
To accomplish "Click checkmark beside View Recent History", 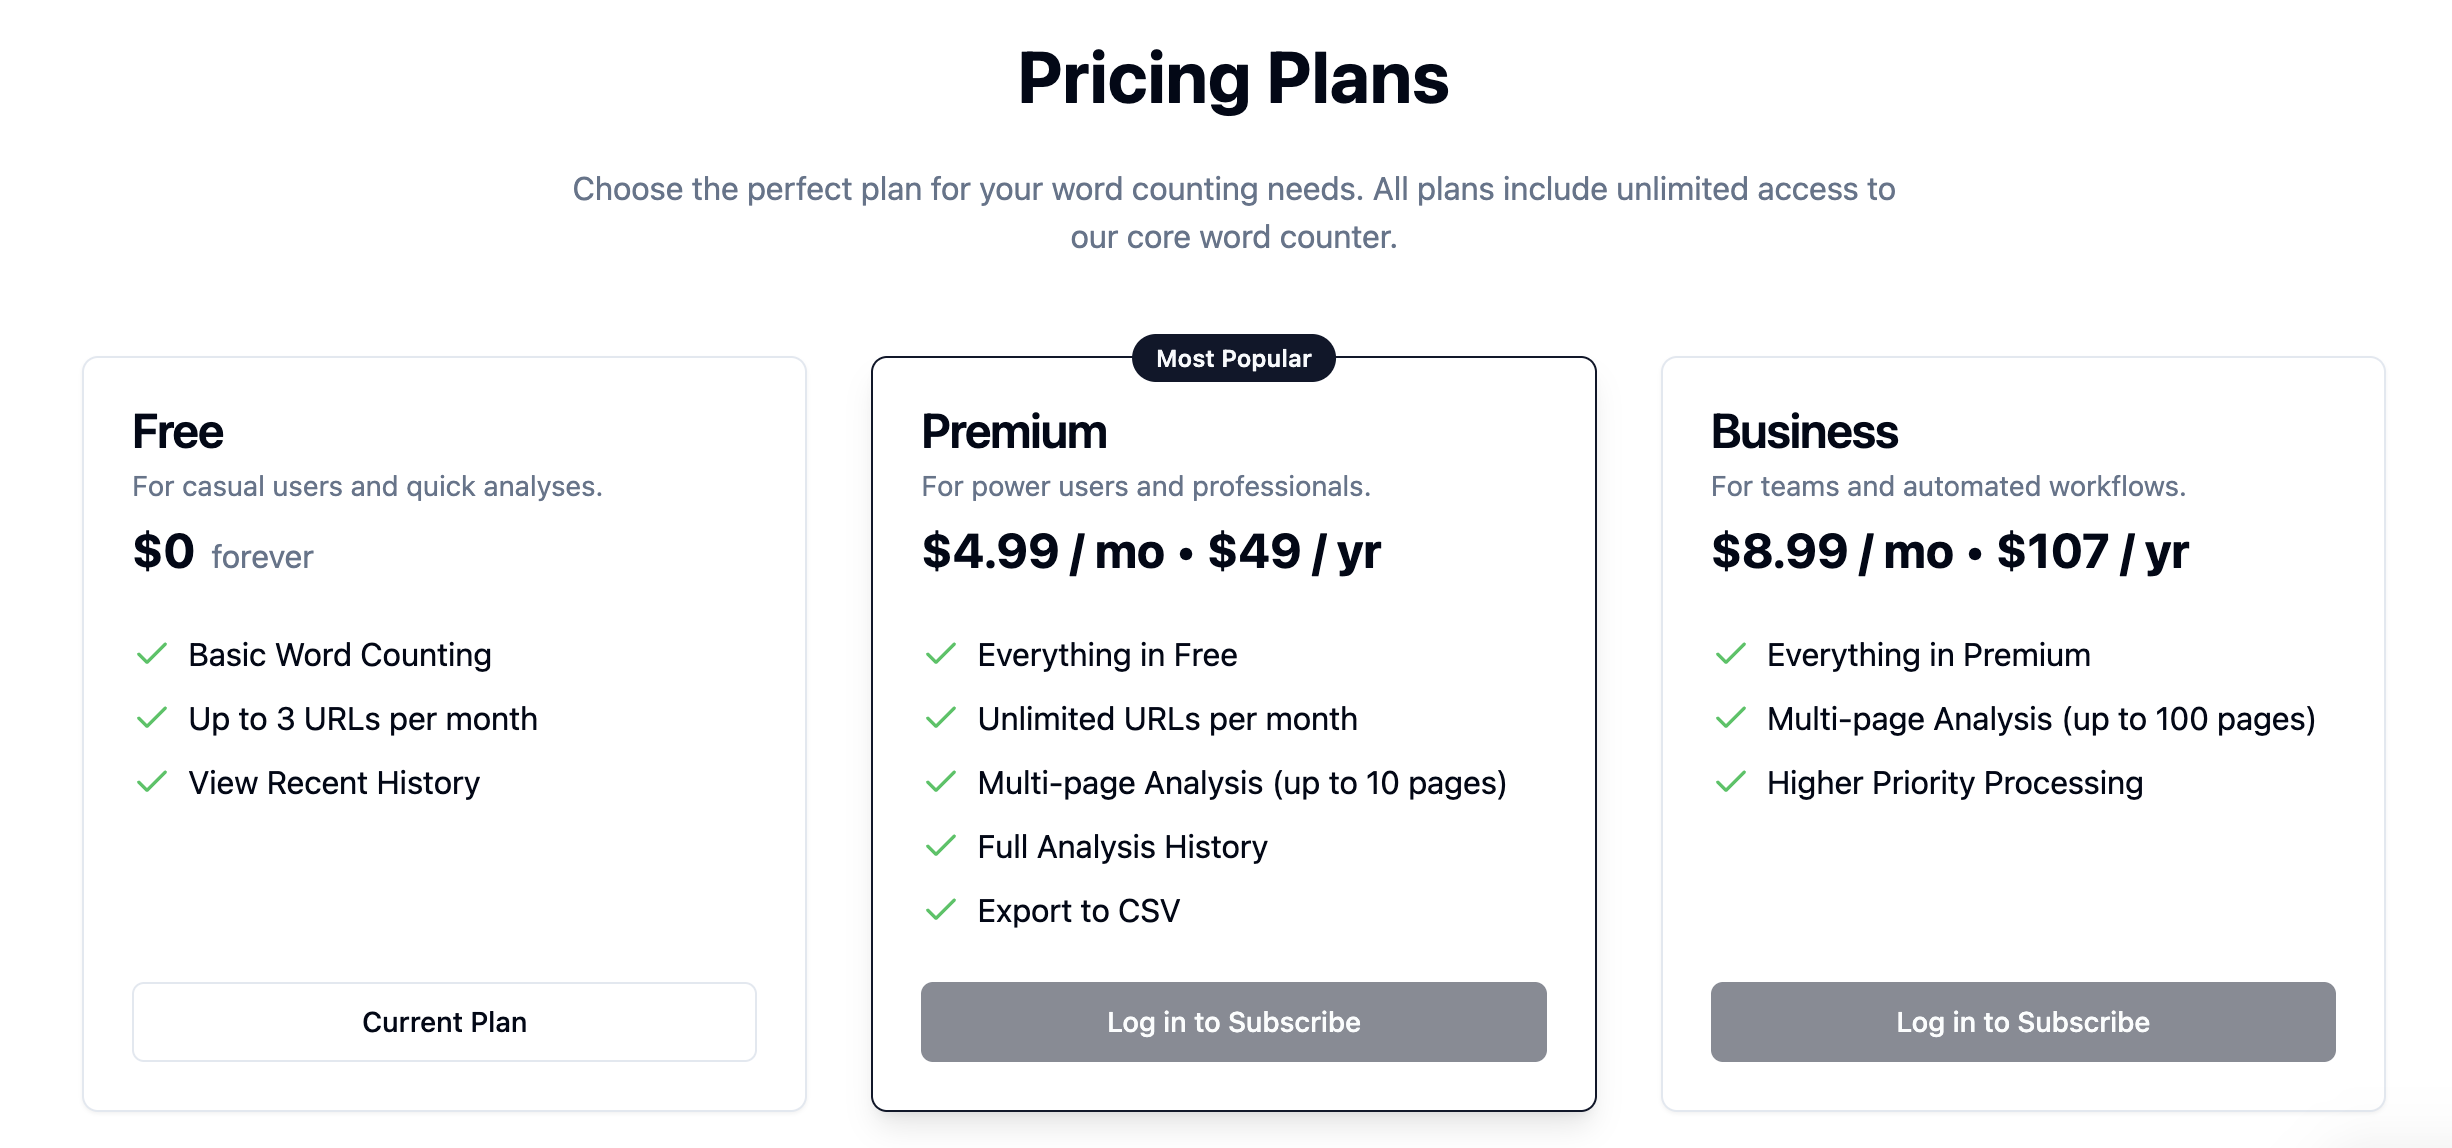I will [152, 783].
